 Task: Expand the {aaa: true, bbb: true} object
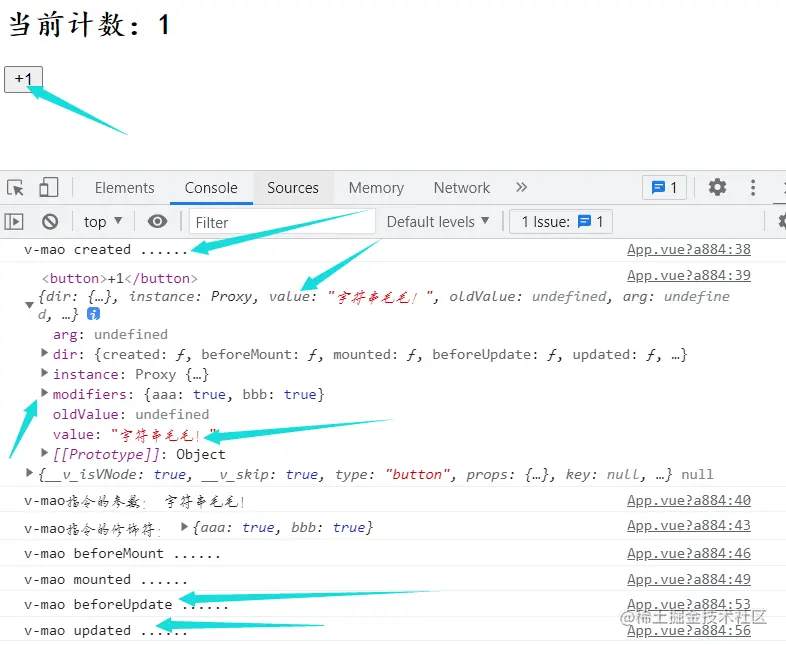coord(184,527)
